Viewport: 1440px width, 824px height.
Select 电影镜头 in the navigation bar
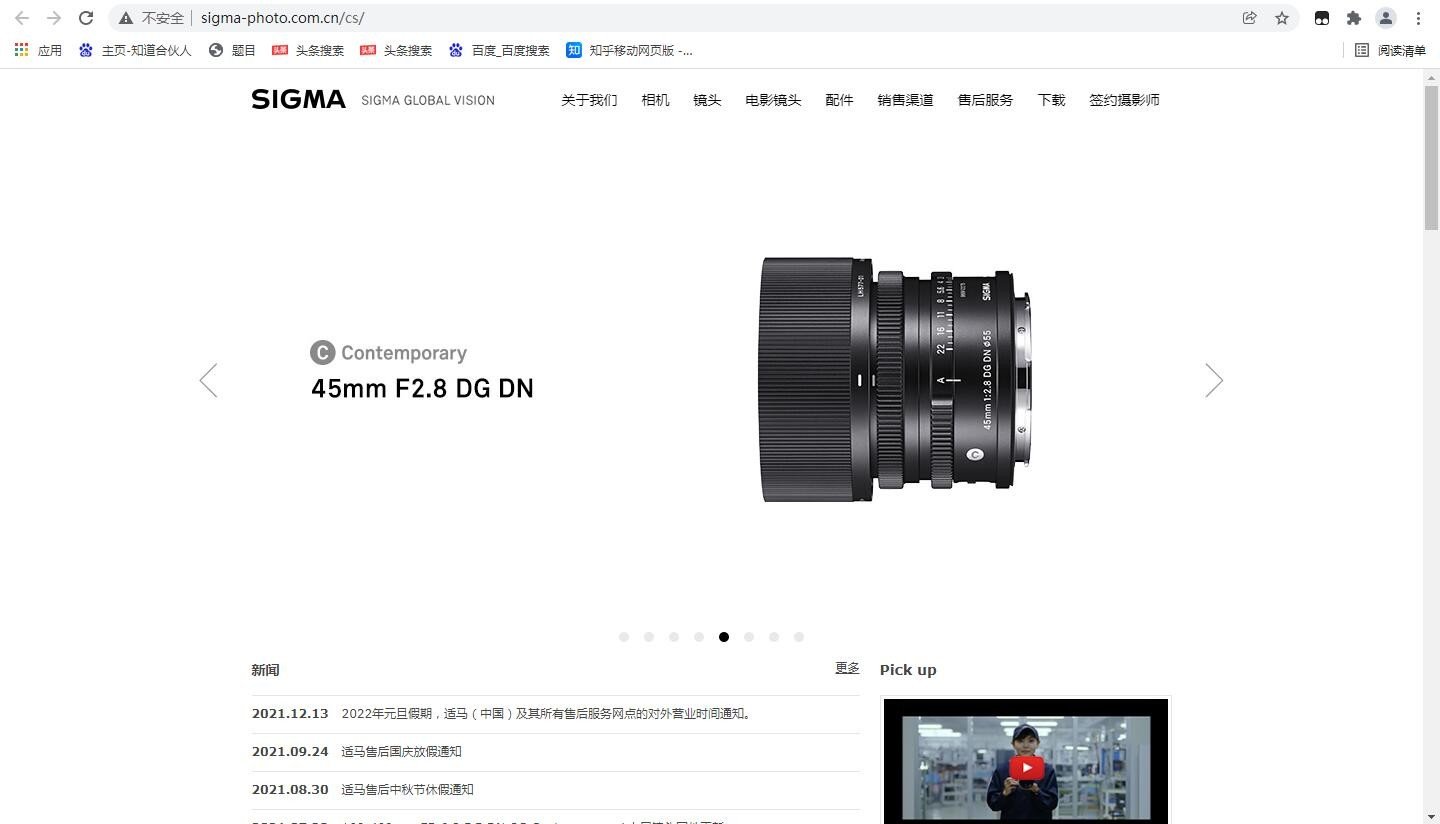click(772, 99)
